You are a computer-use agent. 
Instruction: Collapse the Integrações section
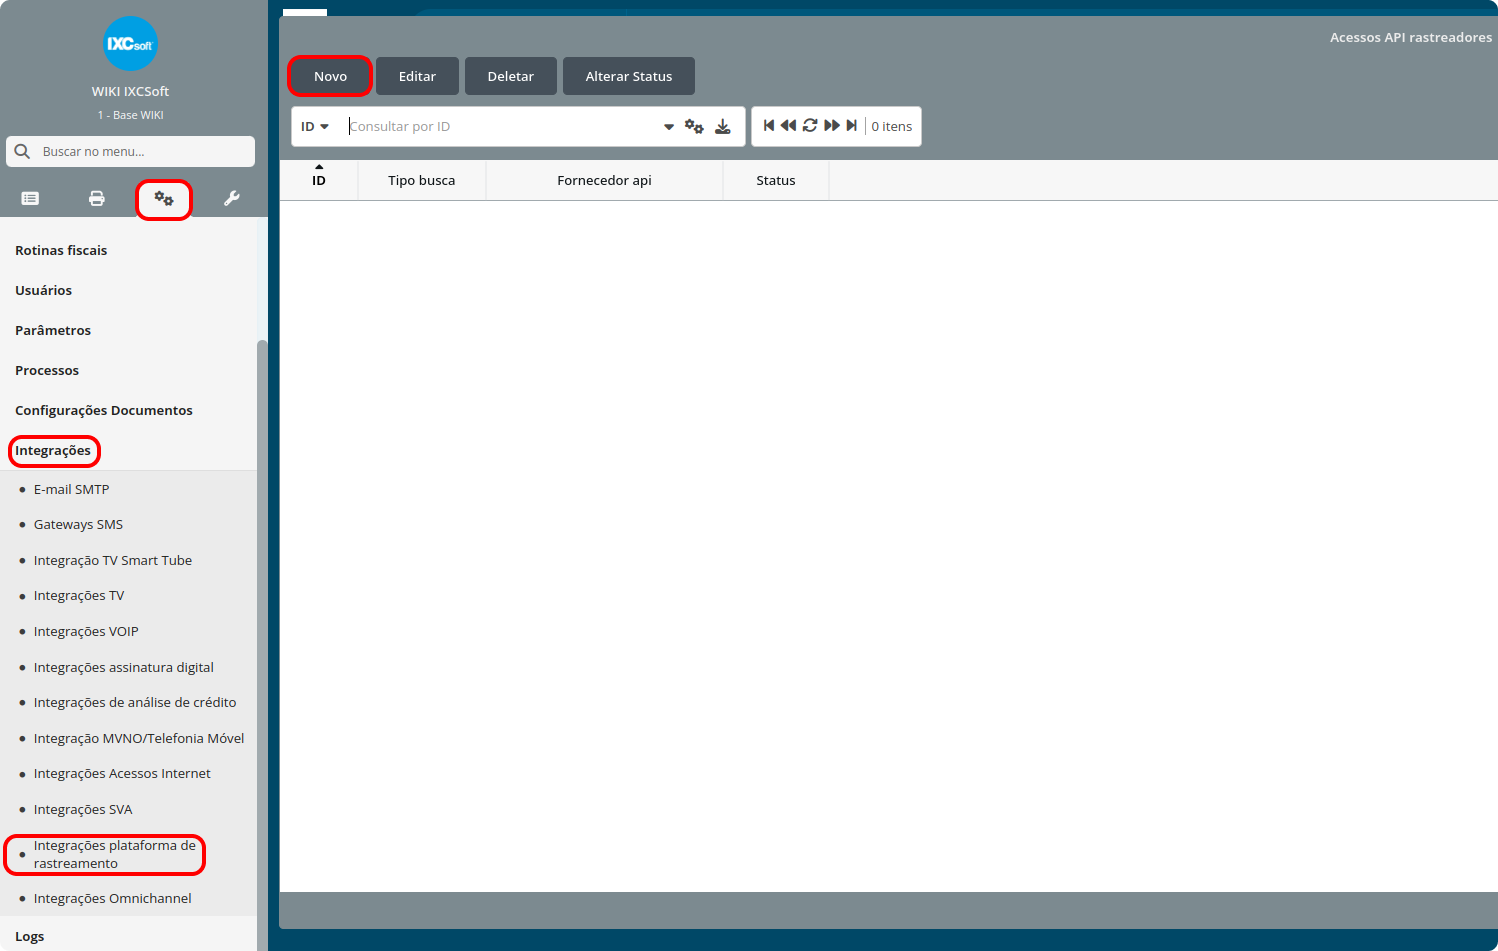click(x=53, y=451)
